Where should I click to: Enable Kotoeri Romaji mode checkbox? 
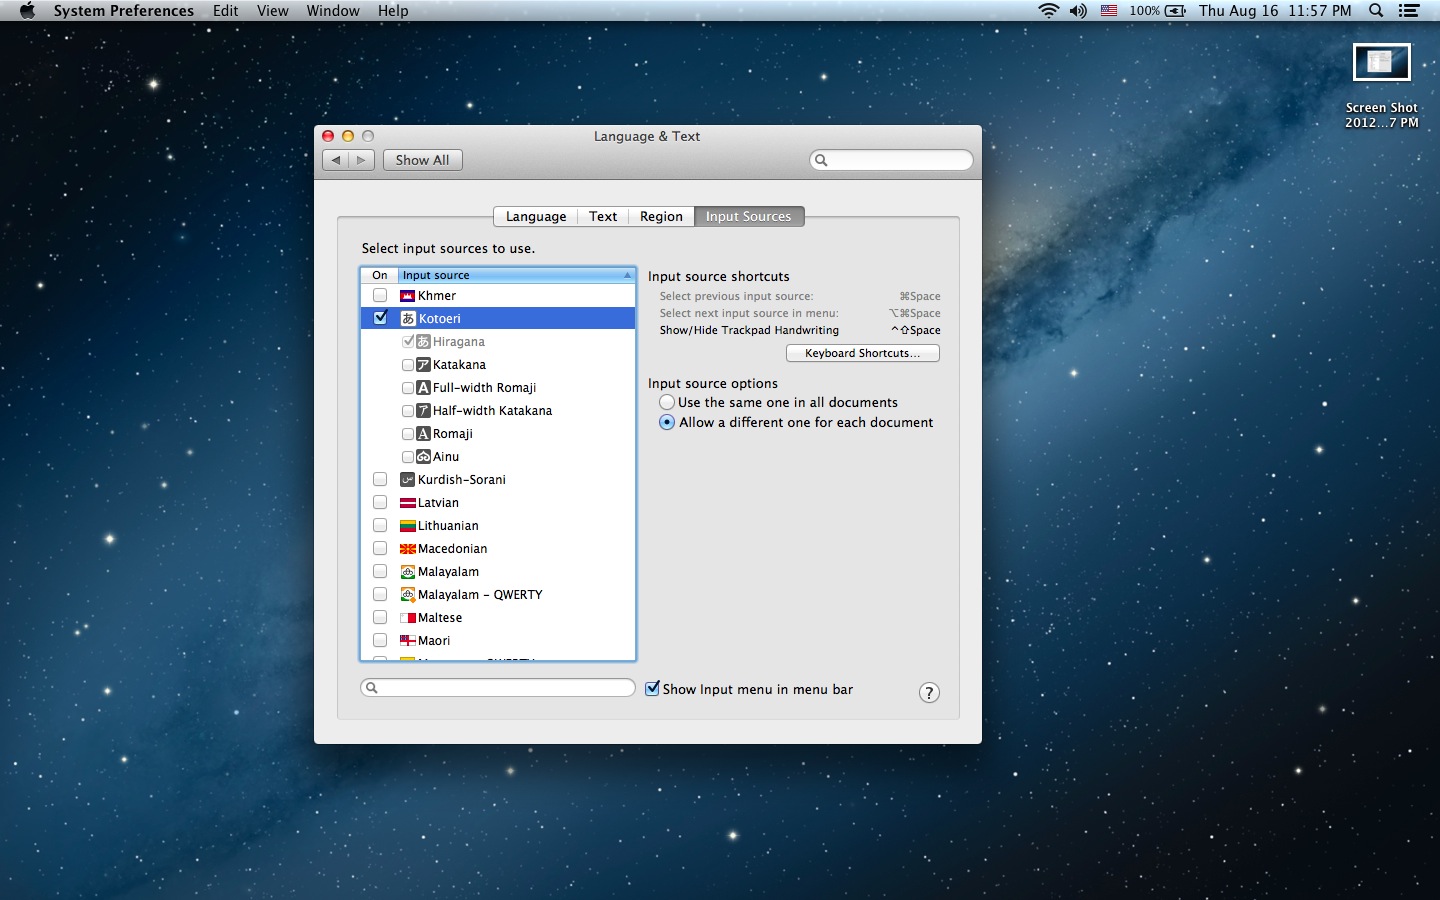point(408,434)
